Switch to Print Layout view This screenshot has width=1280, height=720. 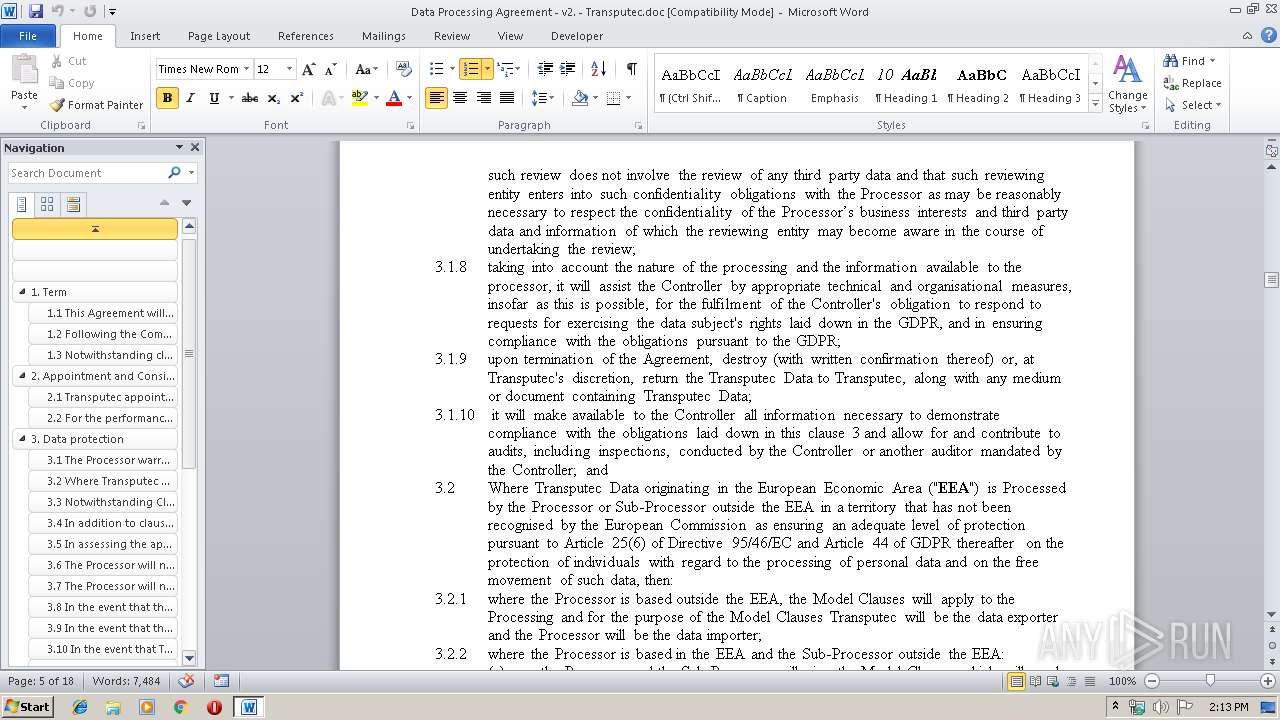1016,681
